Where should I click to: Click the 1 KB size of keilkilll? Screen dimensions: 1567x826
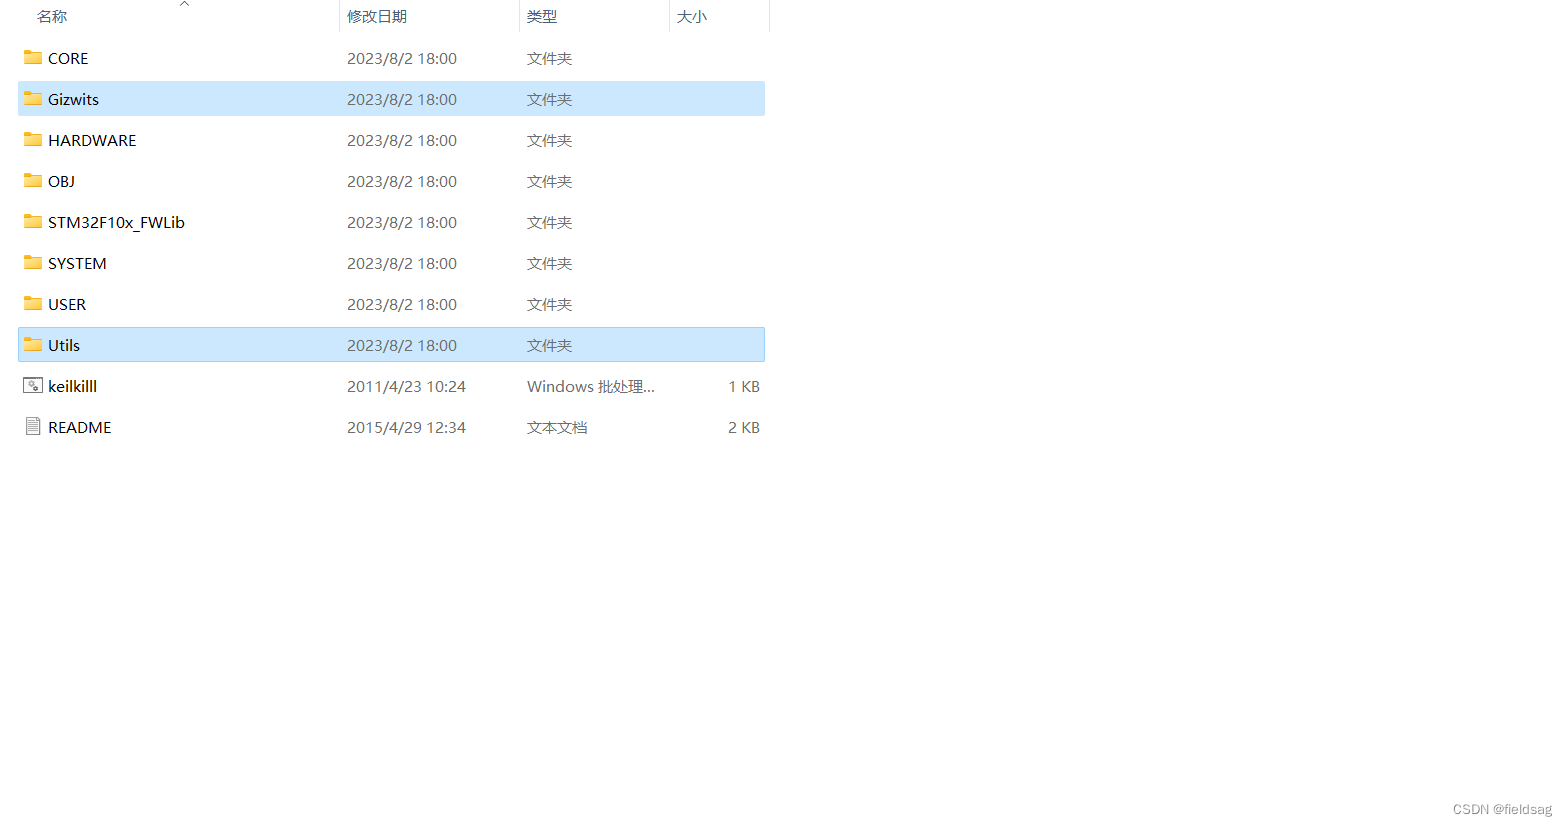click(x=744, y=386)
